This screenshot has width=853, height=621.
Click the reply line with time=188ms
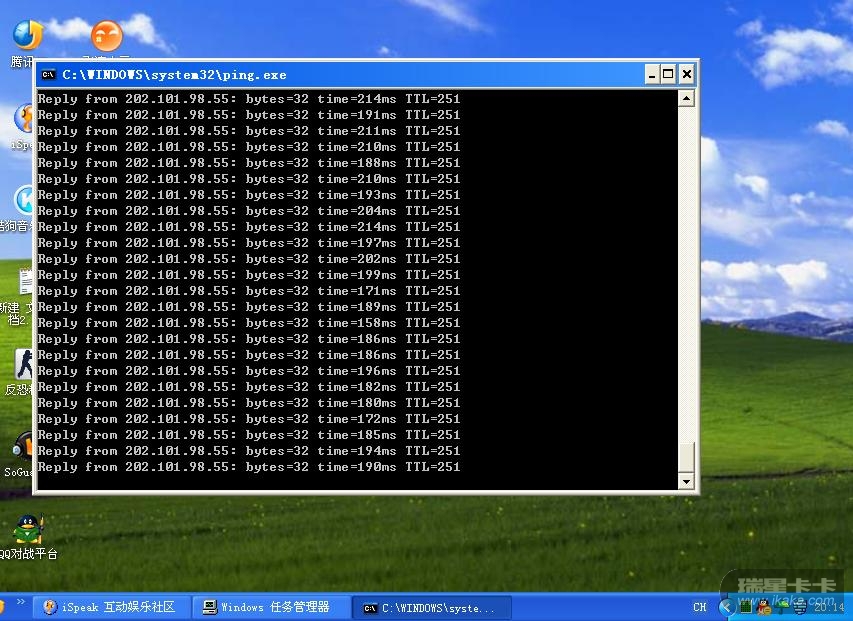(249, 163)
